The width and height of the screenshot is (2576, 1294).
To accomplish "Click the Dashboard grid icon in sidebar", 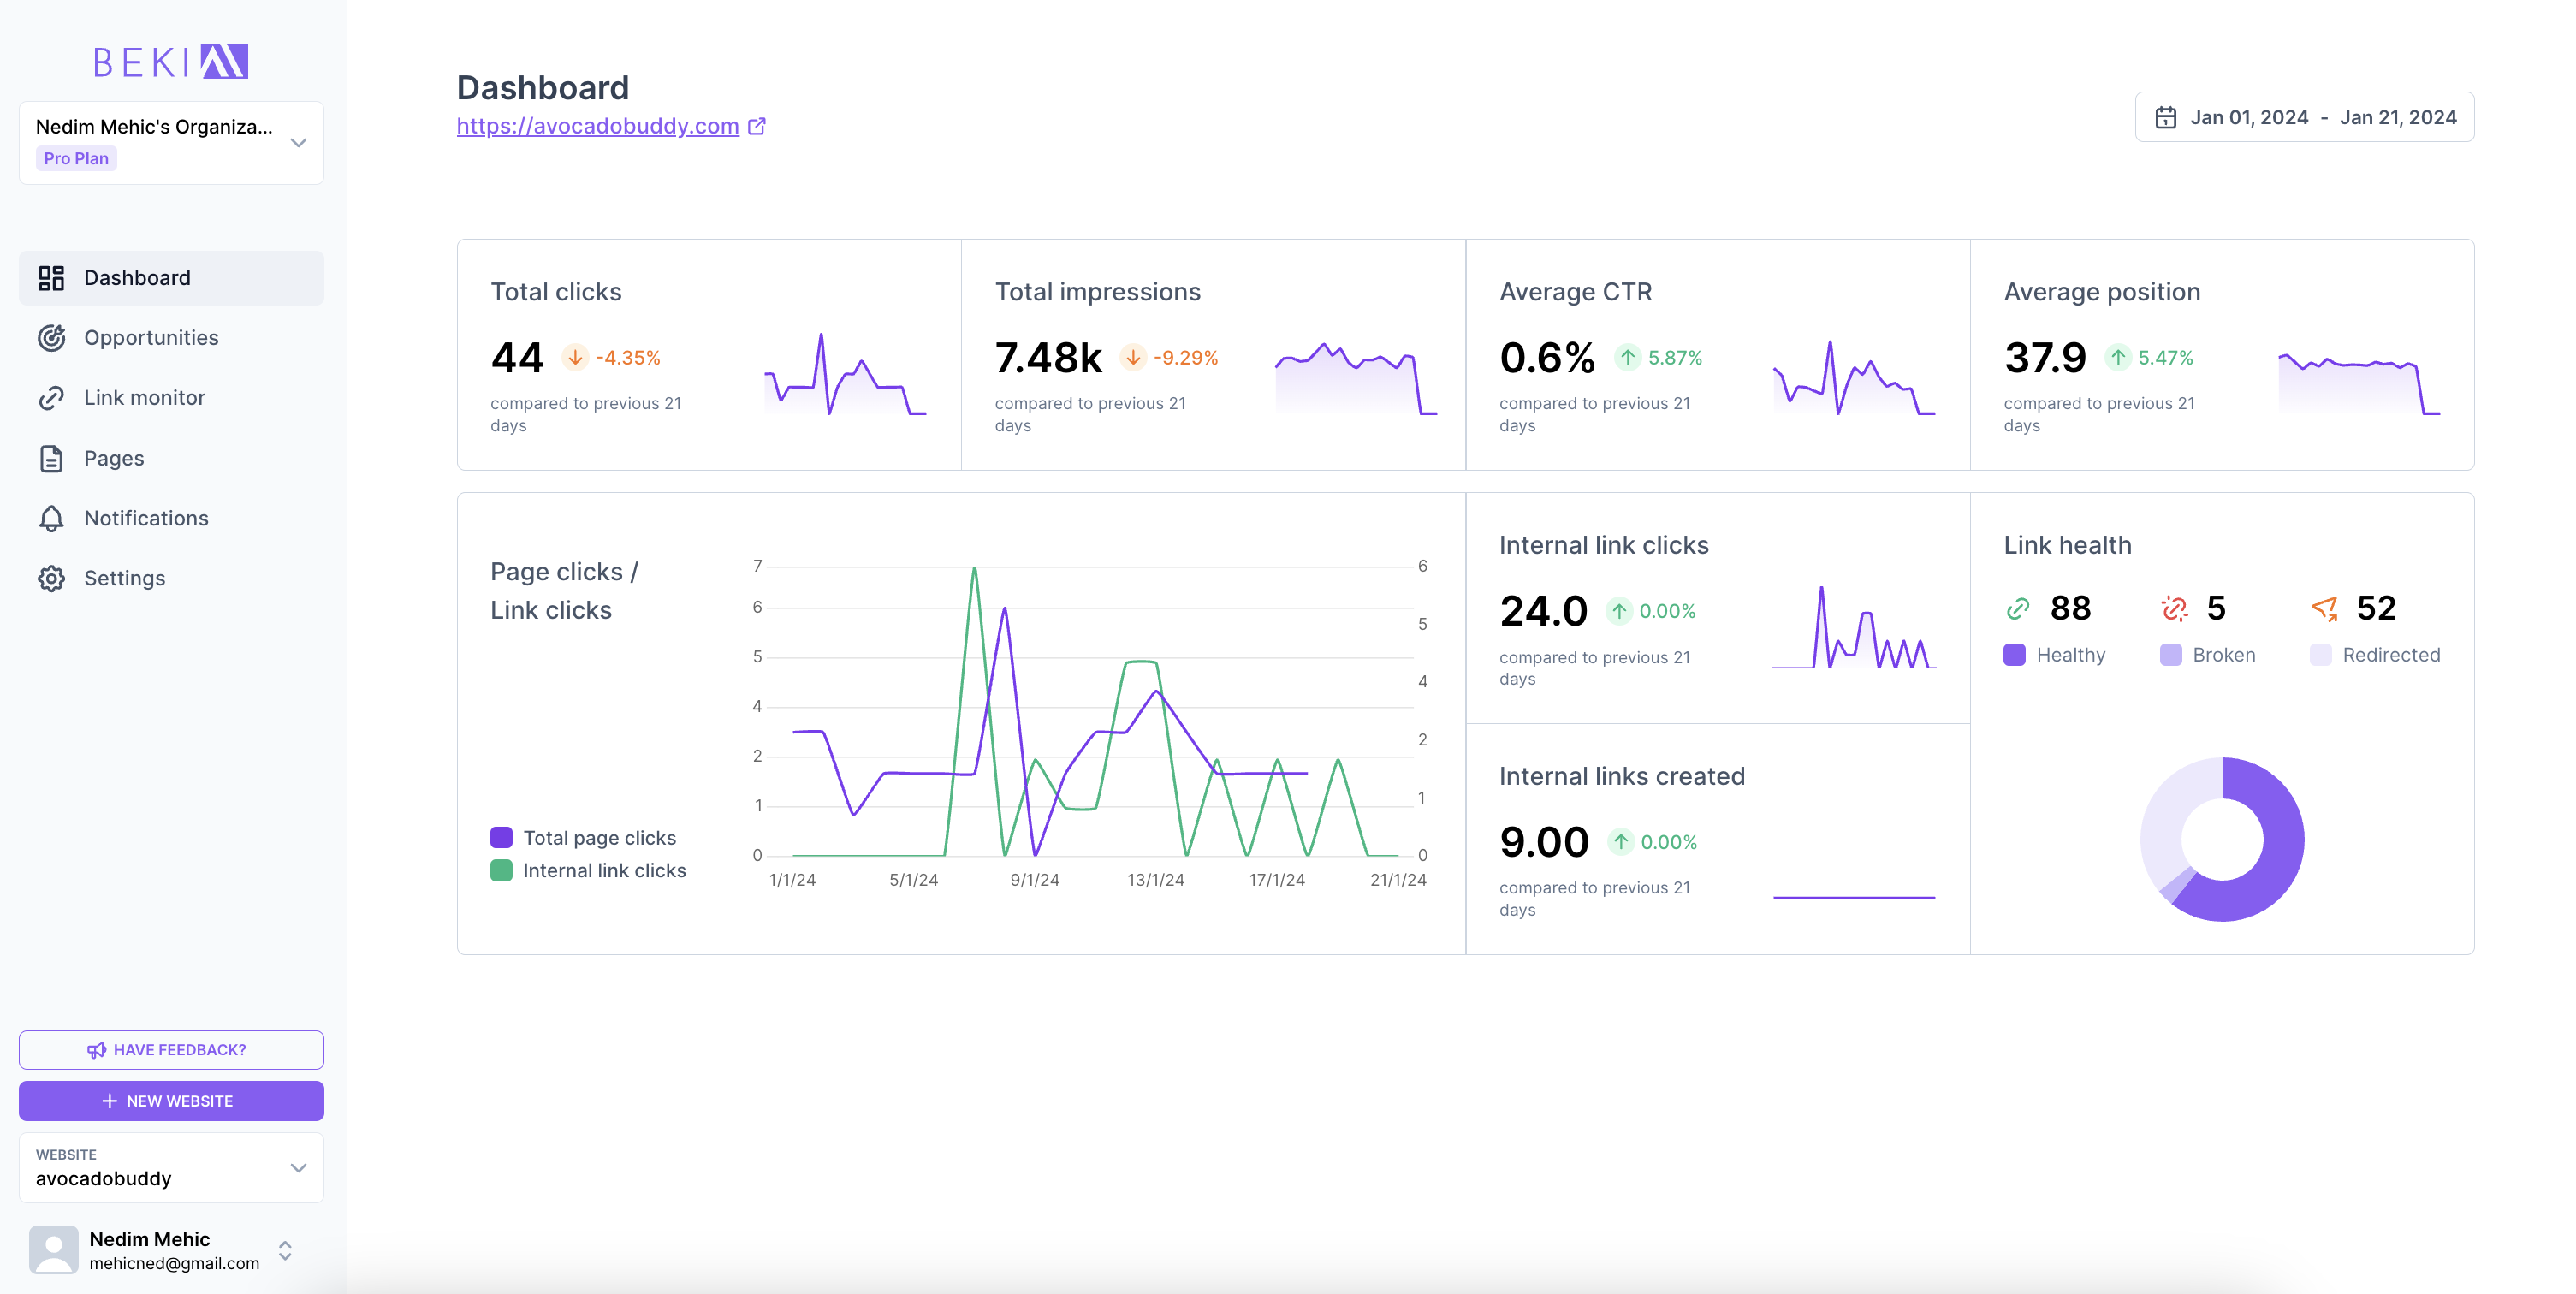I will click(51, 278).
